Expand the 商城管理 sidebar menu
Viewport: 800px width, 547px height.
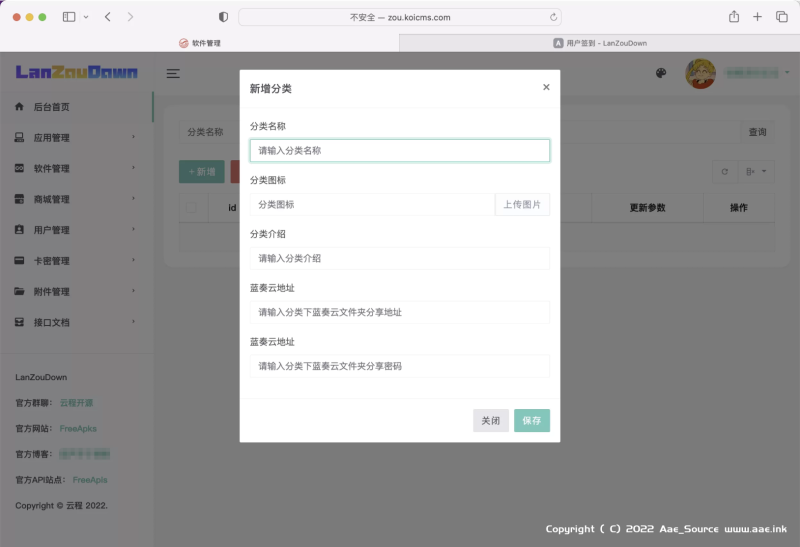(x=76, y=199)
